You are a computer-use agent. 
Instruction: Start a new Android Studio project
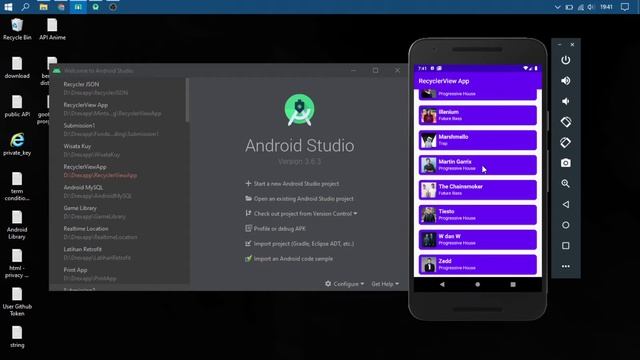tap(292, 184)
